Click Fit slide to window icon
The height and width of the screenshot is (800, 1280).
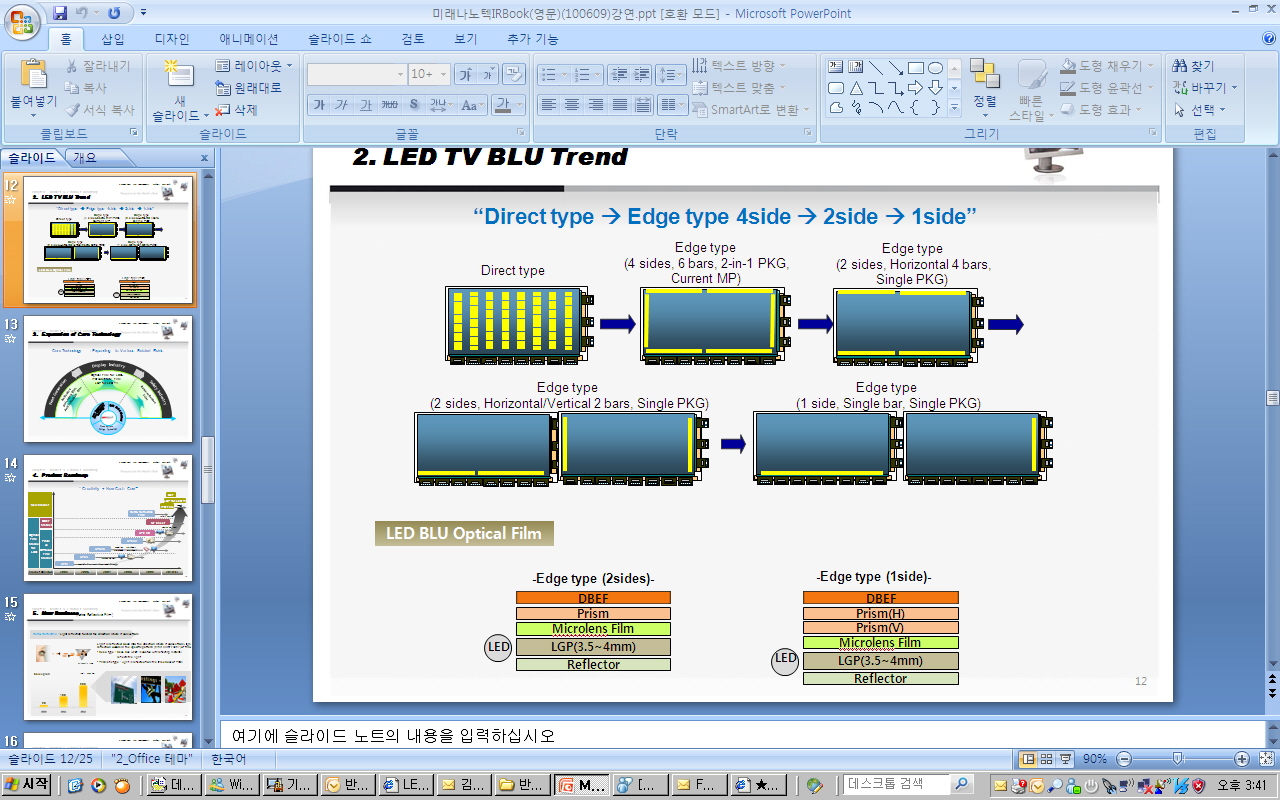point(1265,759)
